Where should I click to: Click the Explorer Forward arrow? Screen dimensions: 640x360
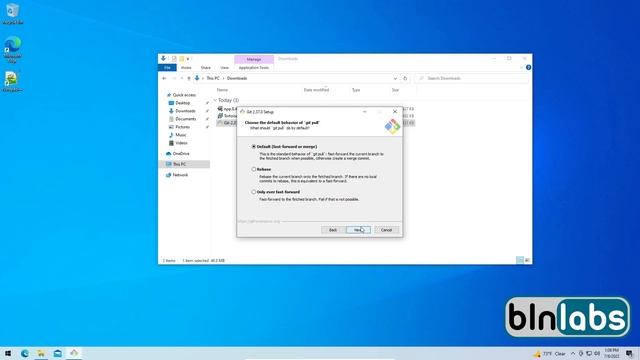point(174,78)
